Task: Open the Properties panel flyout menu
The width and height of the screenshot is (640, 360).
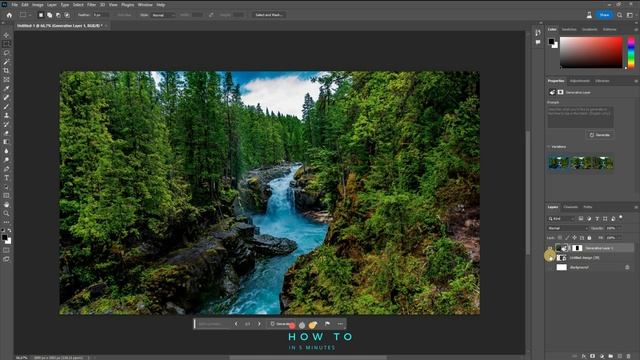Action: point(636,81)
